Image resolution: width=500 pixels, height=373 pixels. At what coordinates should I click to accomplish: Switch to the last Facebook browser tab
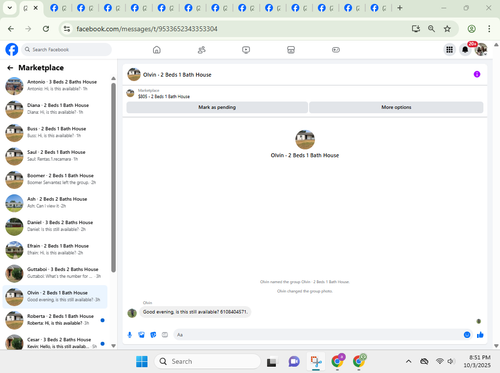pyautogui.click(x=378, y=8)
